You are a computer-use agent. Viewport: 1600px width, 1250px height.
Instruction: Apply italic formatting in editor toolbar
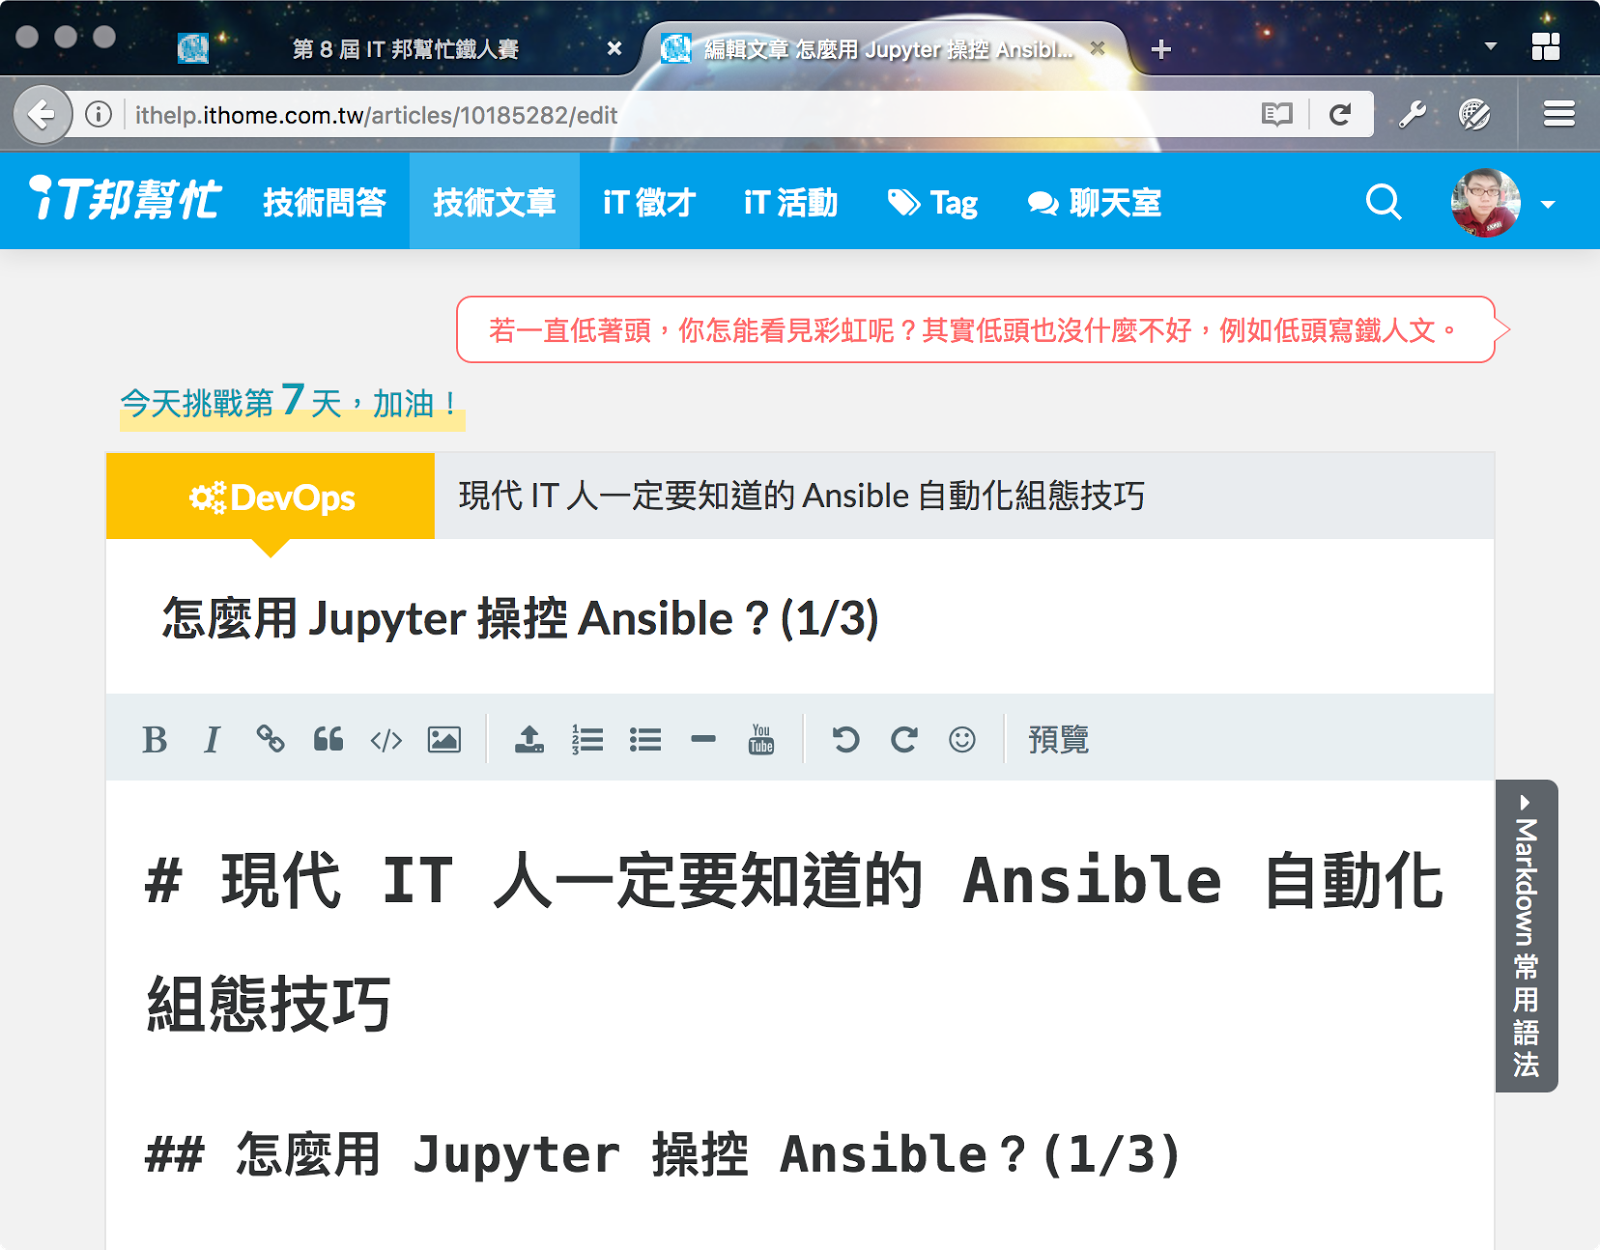(x=212, y=740)
